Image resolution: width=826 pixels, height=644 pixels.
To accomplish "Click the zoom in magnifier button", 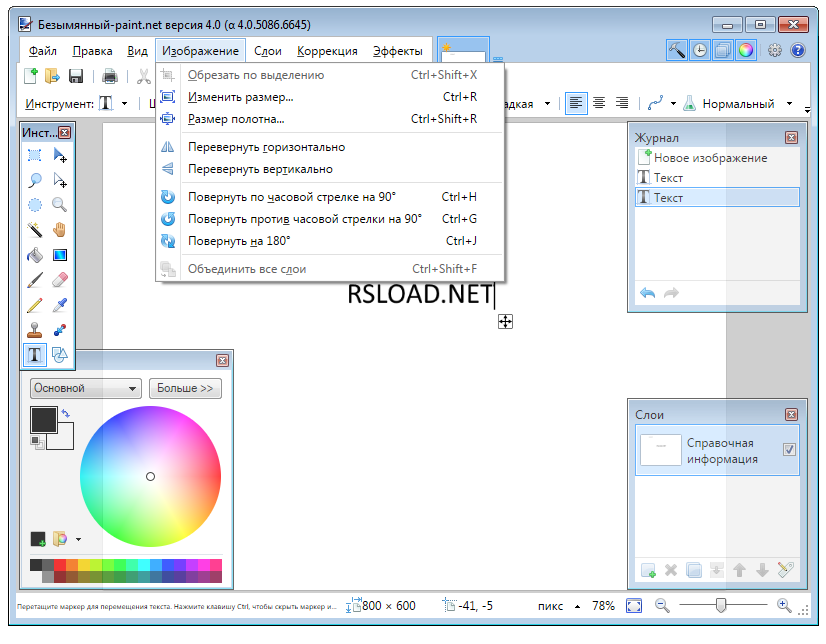I will click(784, 606).
